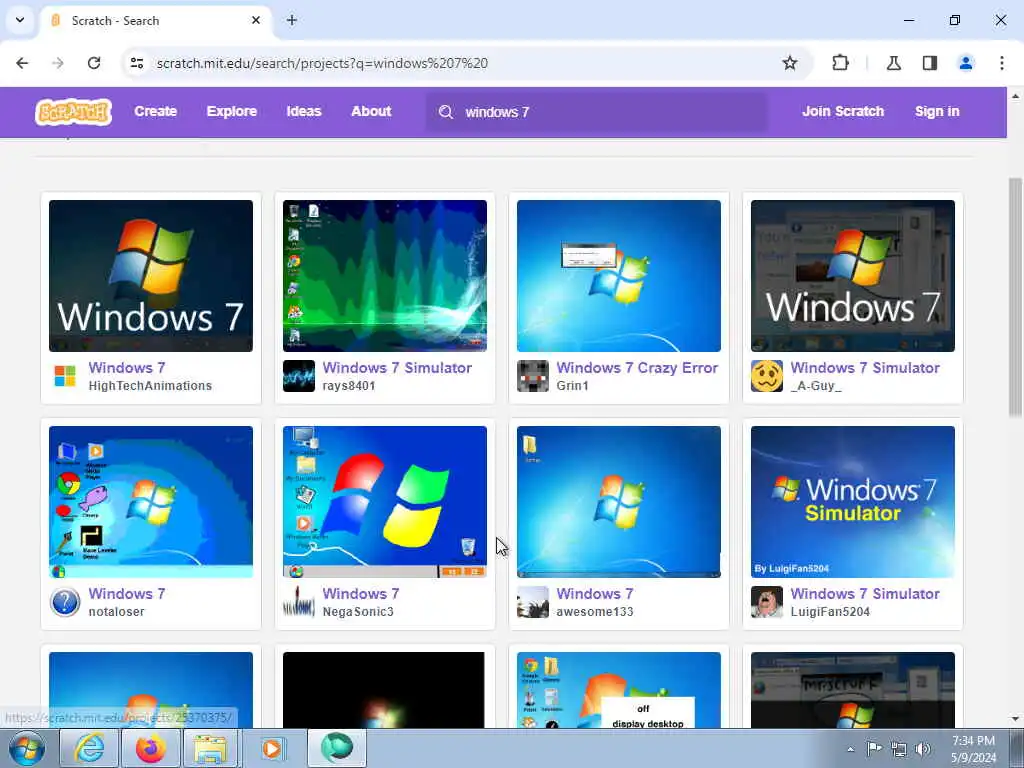Open LuigiFan5204's Windows 7 Simulator thumbnail

(x=852, y=502)
